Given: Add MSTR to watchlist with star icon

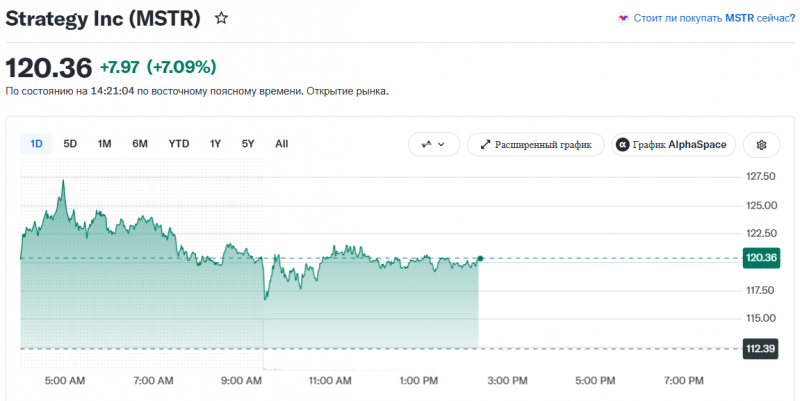Looking at the screenshot, I should point(221,18).
